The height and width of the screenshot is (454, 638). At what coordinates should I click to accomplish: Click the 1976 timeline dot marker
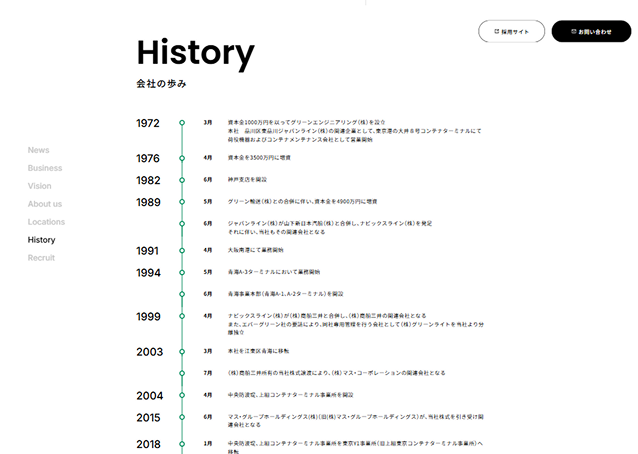pyautogui.click(x=182, y=158)
